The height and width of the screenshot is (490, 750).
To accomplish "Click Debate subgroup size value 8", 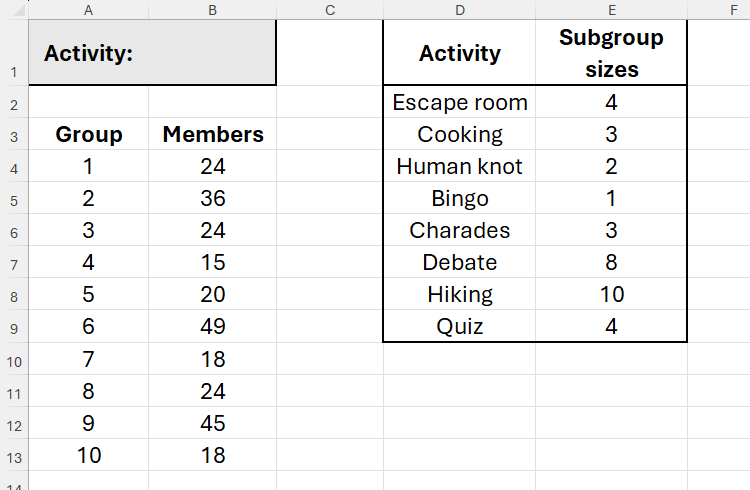I will pos(611,262).
